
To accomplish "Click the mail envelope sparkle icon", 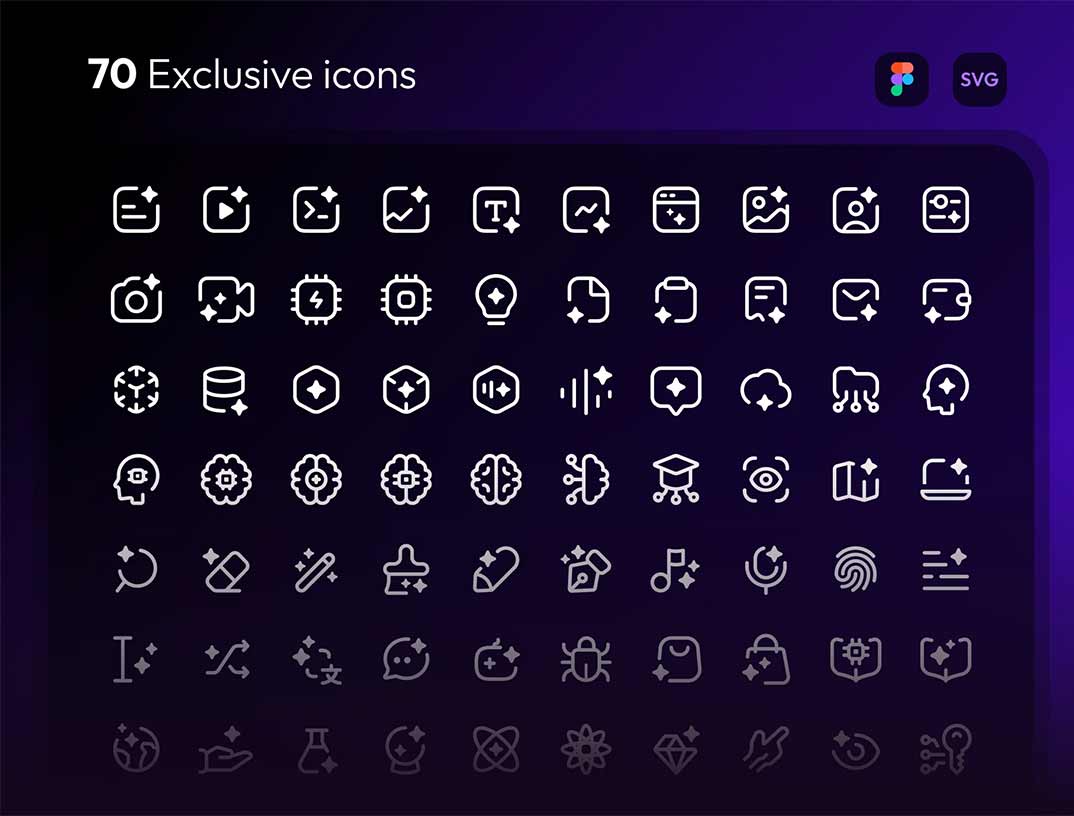I will point(856,299).
